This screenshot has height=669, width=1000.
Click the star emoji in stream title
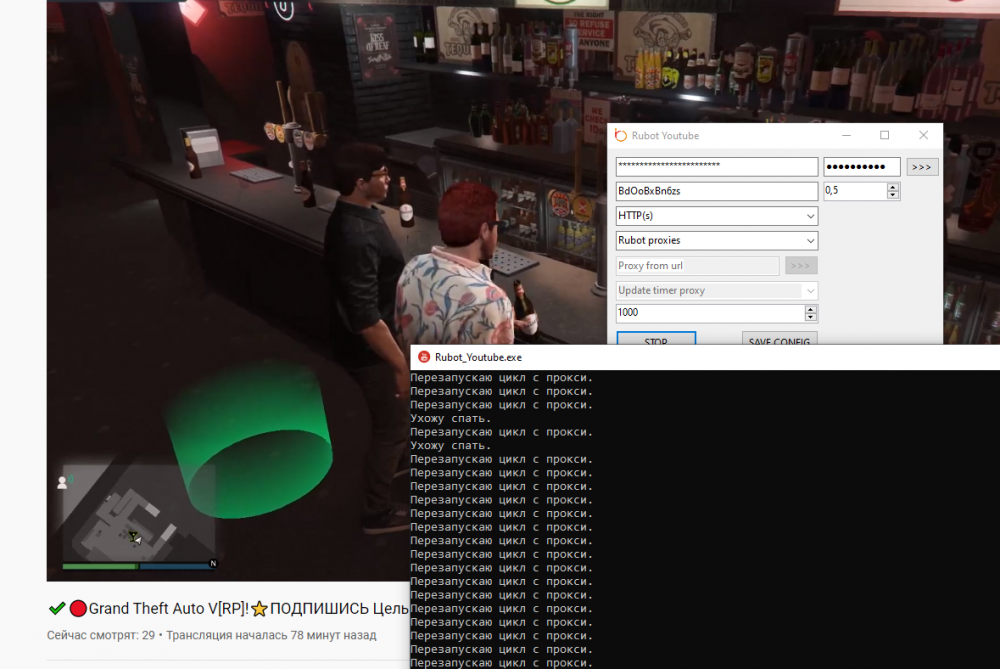point(260,609)
